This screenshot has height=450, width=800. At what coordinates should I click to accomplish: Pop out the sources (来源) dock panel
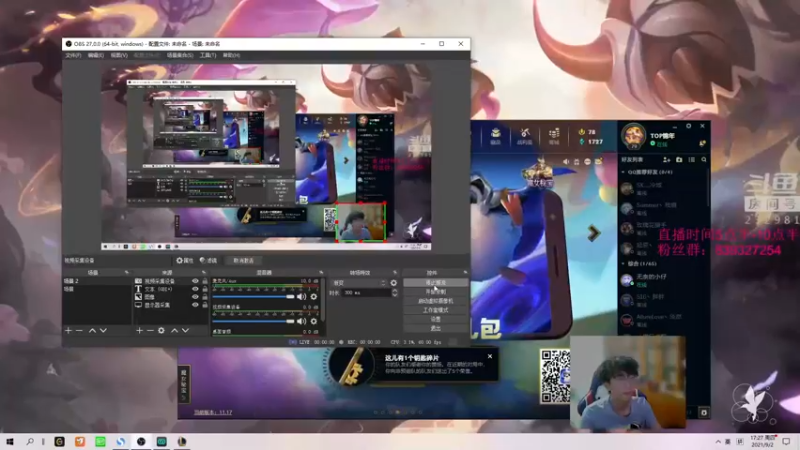[204, 272]
